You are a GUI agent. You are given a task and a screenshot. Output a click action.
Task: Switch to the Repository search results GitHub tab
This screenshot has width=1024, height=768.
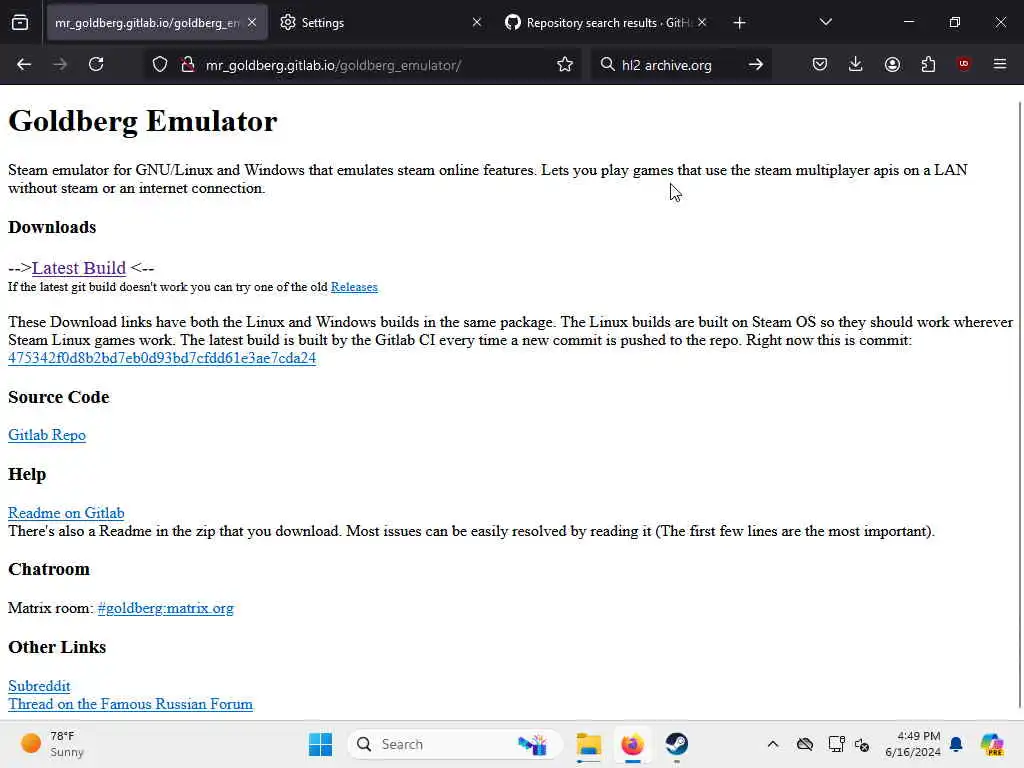tap(607, 23)
